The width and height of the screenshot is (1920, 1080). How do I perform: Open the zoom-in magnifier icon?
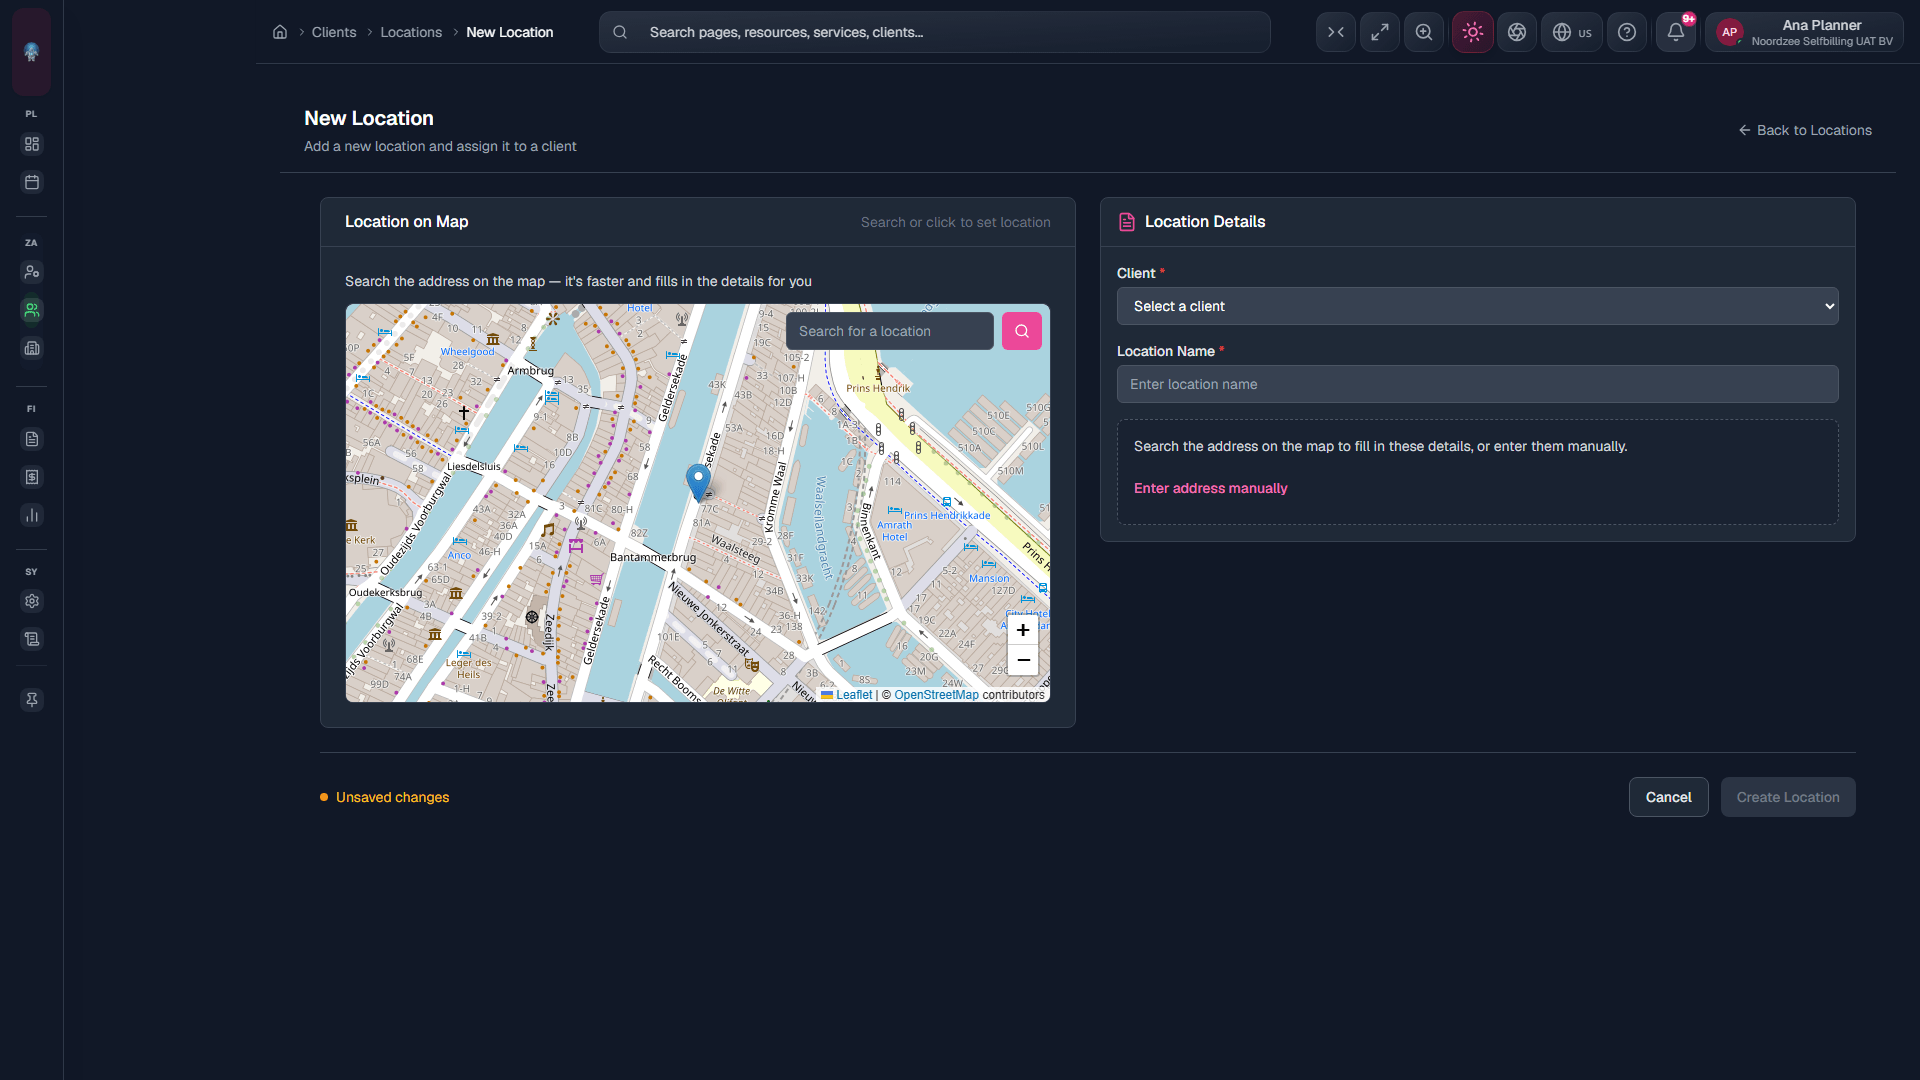[1424, 32]
